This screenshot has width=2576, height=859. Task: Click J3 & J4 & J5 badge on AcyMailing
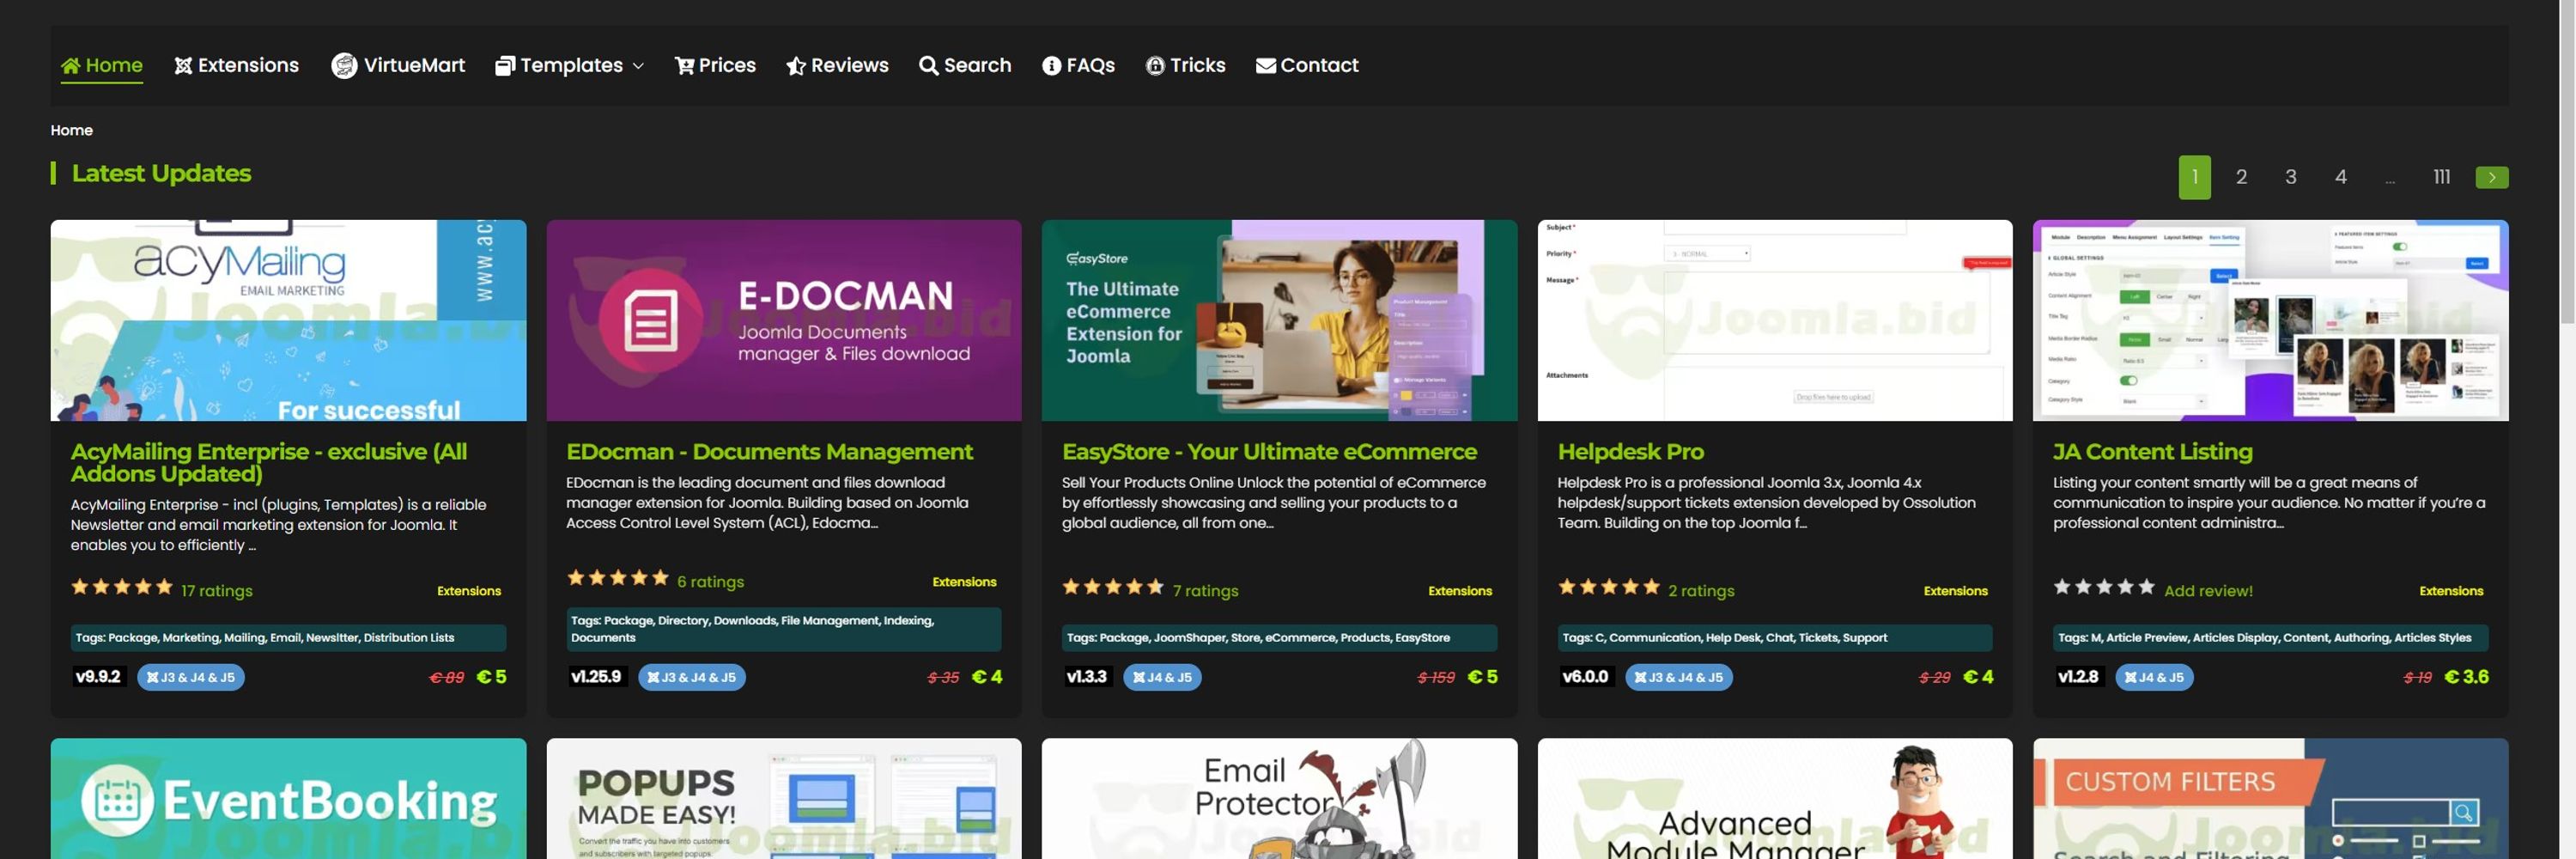[x=191, y=677]
